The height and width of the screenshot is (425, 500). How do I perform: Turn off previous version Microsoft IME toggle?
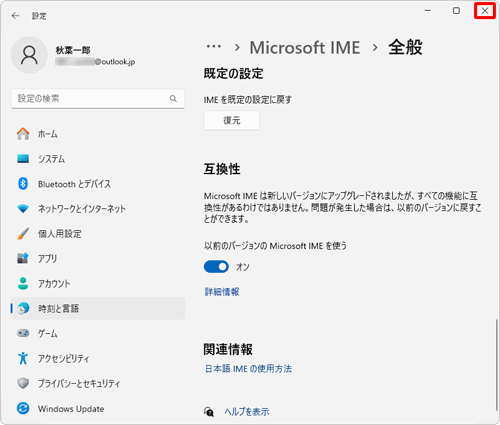(216, 267)
